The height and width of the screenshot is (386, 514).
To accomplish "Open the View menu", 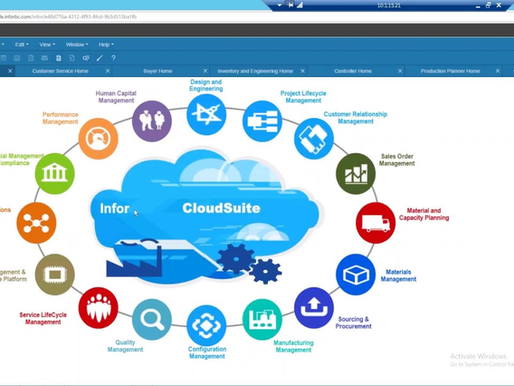I will (x=47, y=44).
